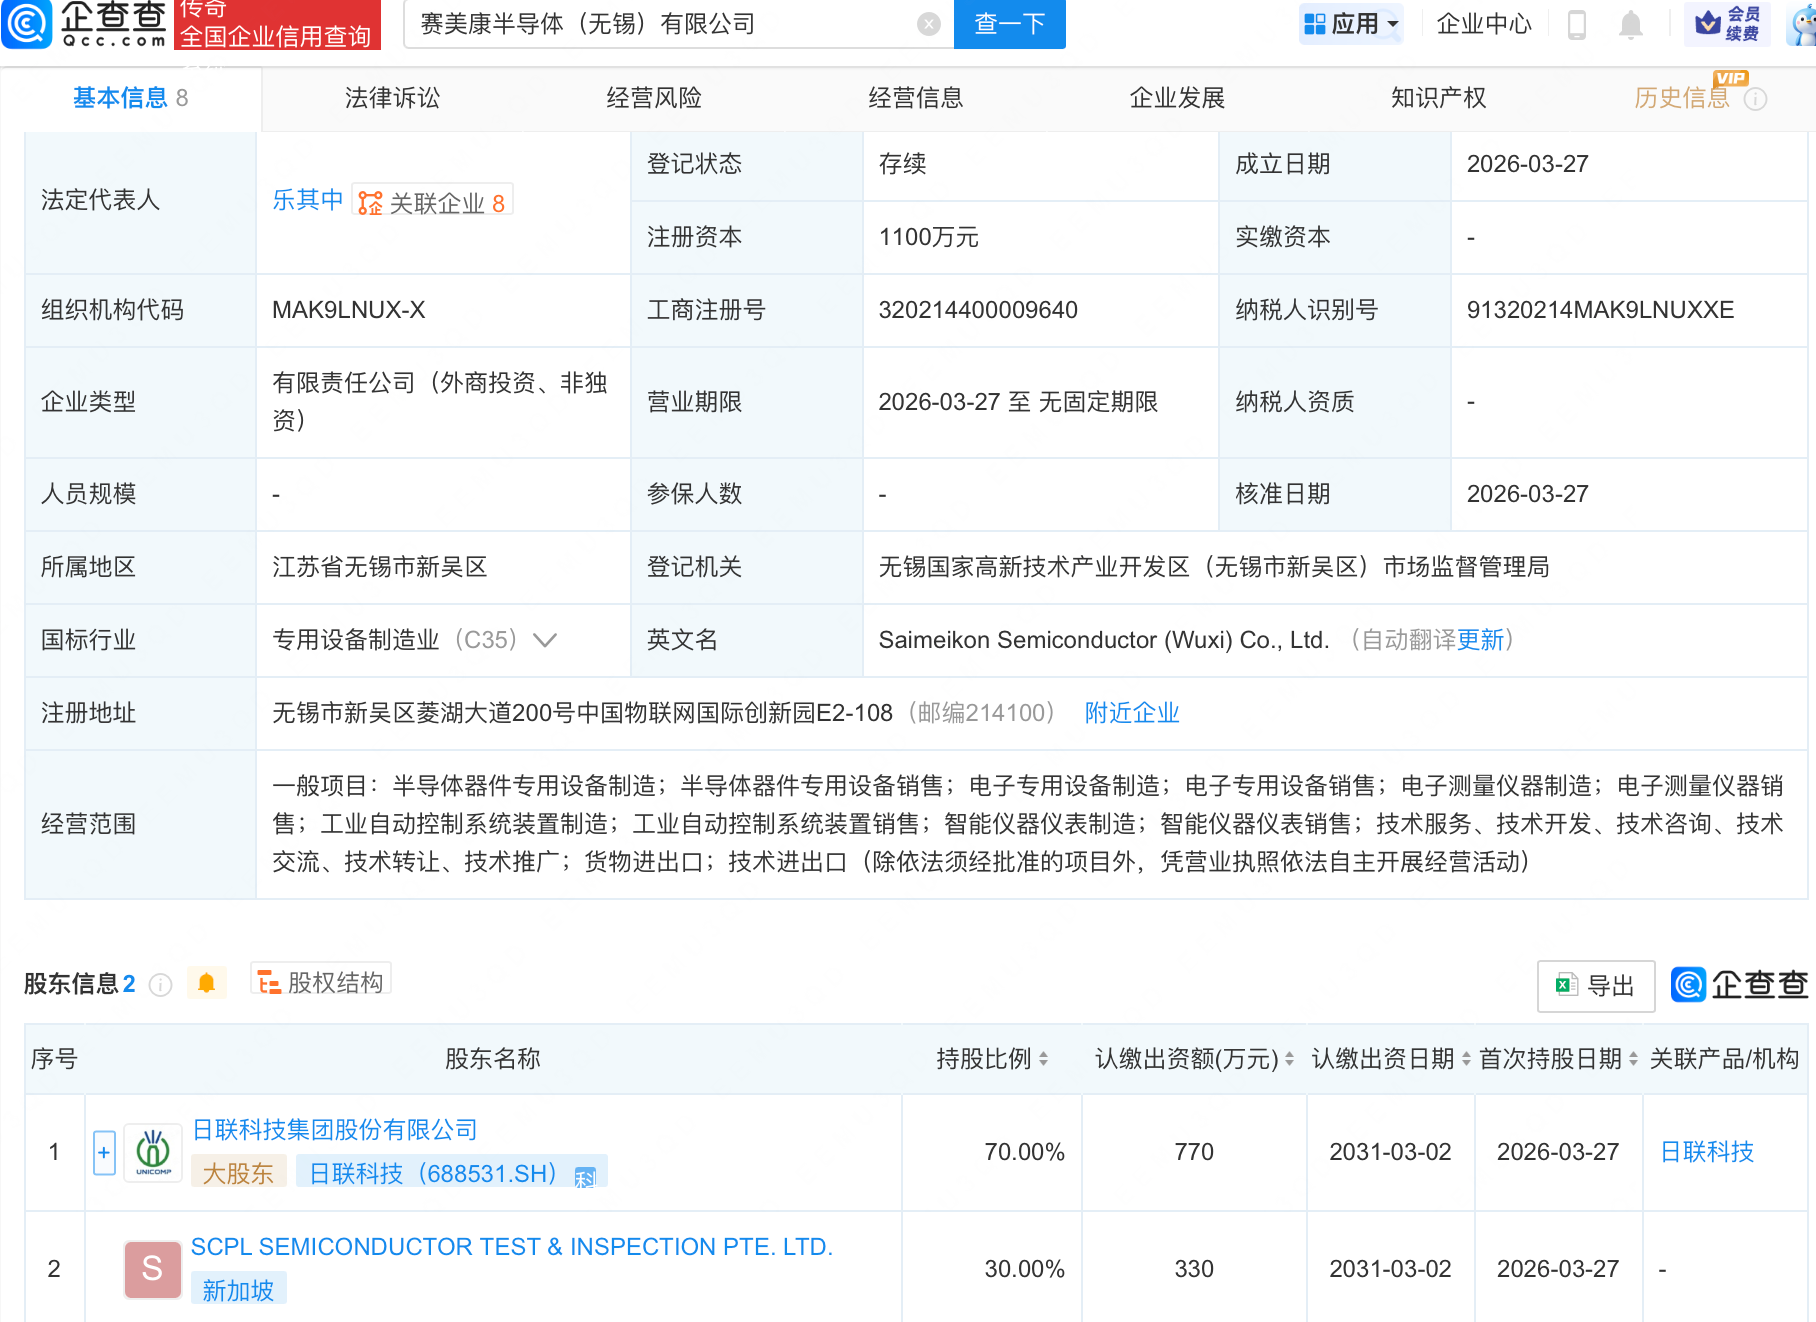This screenshot has height=1322, width=1816.
Task: Clear the search box text
Action: tap(929, 24)
